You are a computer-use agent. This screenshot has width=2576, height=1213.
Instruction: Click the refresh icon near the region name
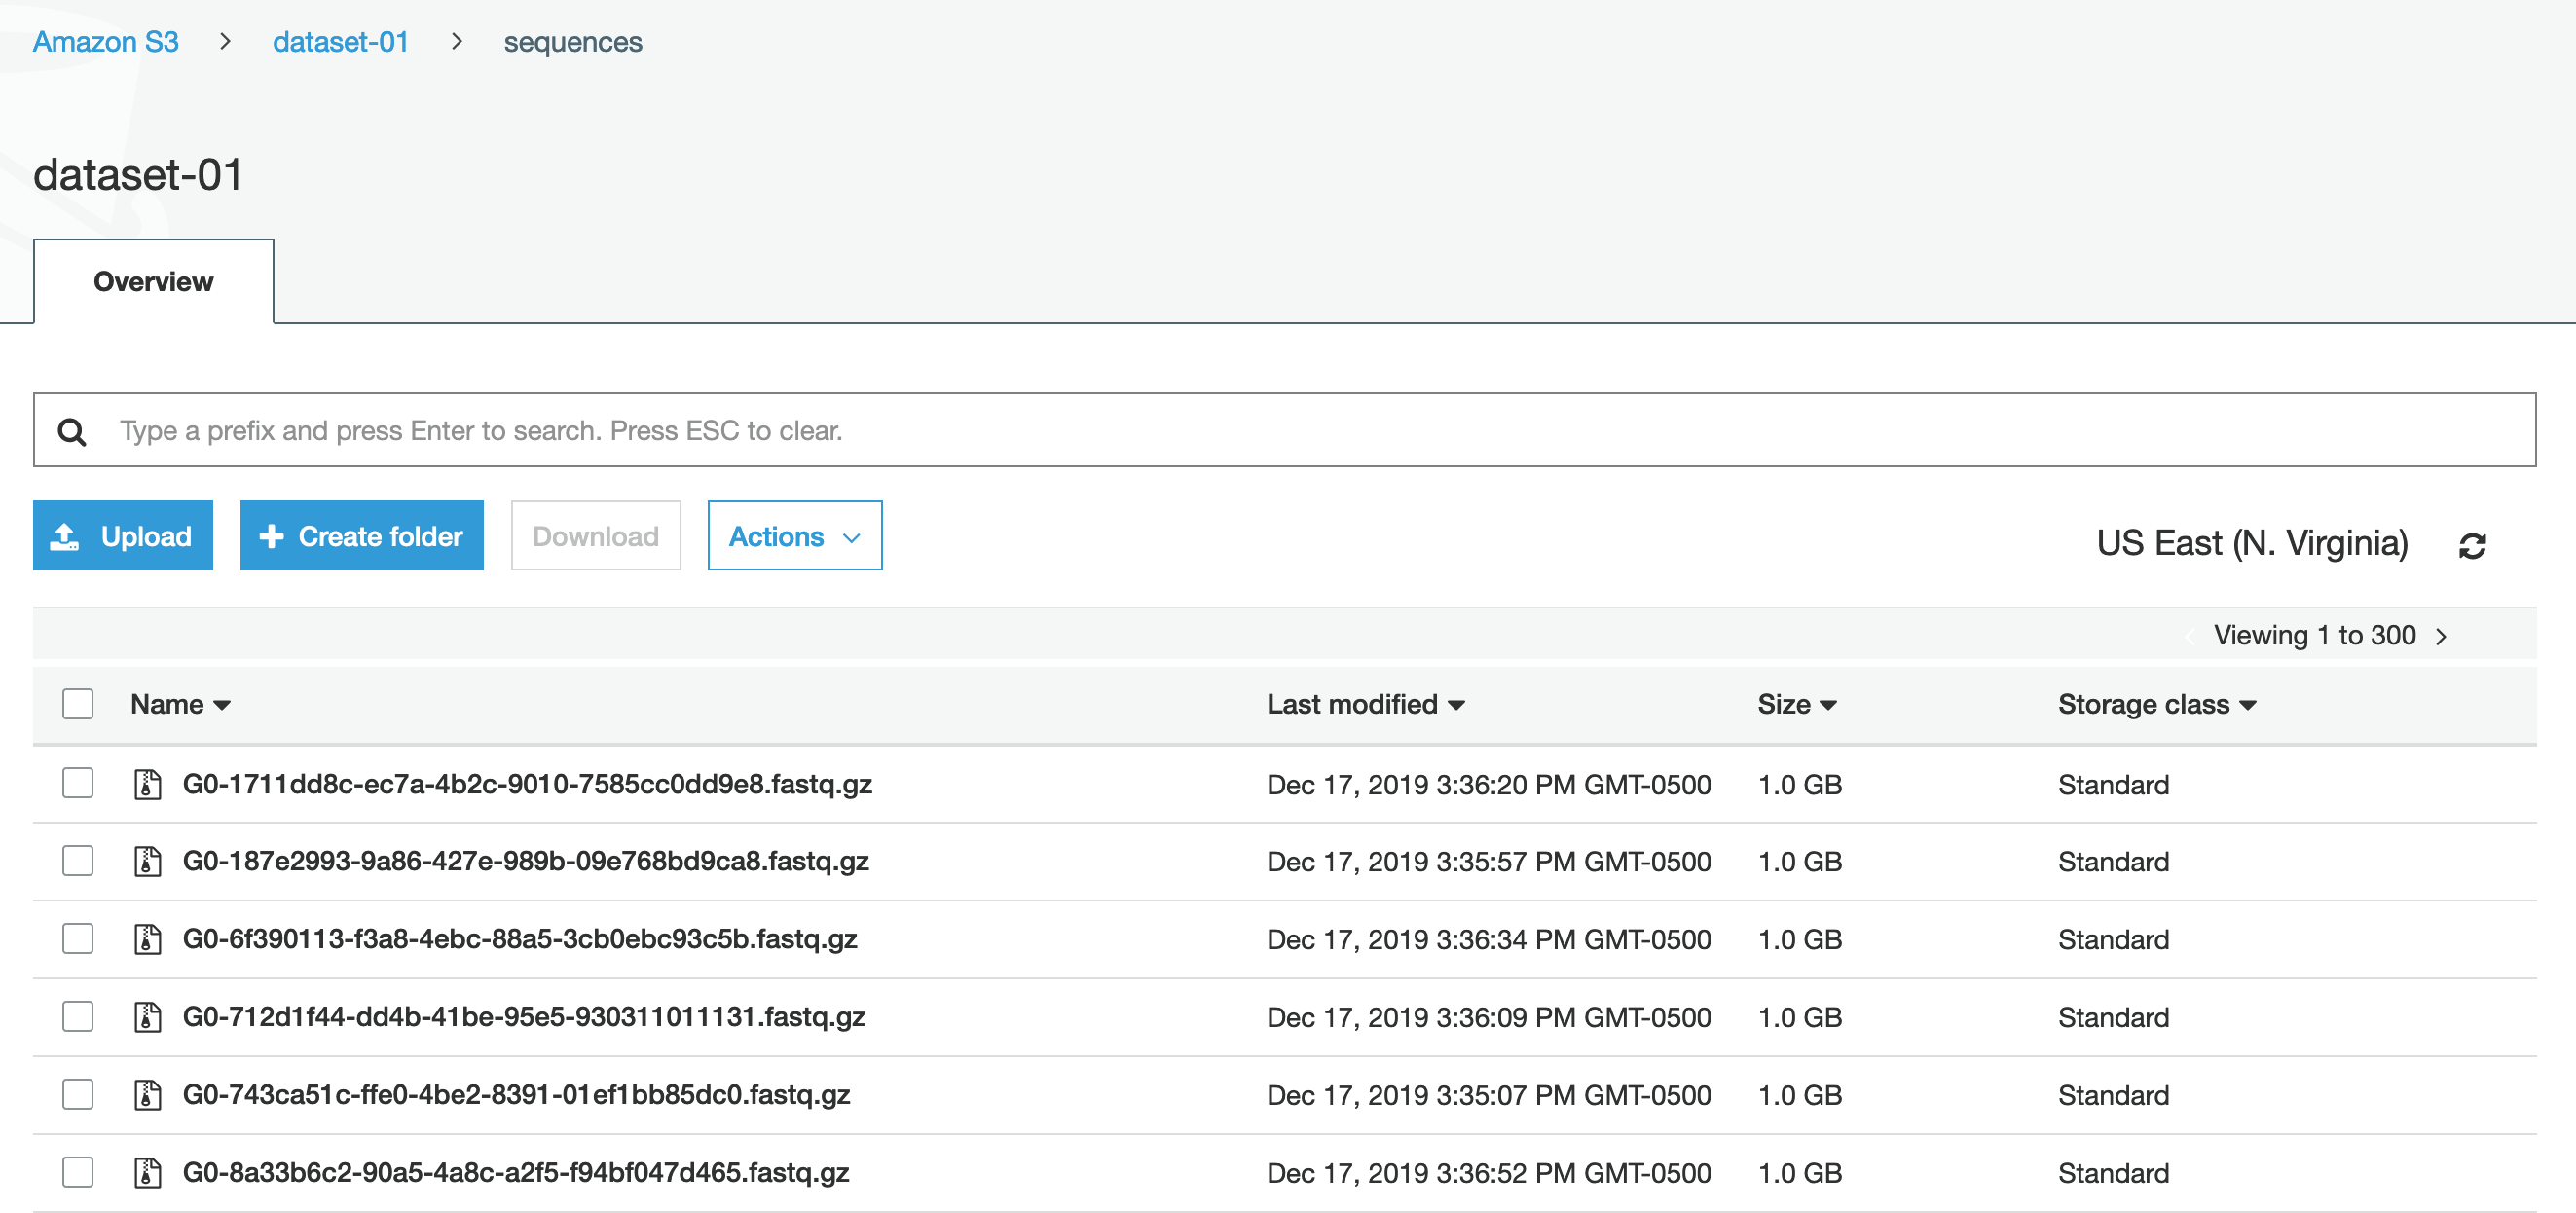[2474, 543]
